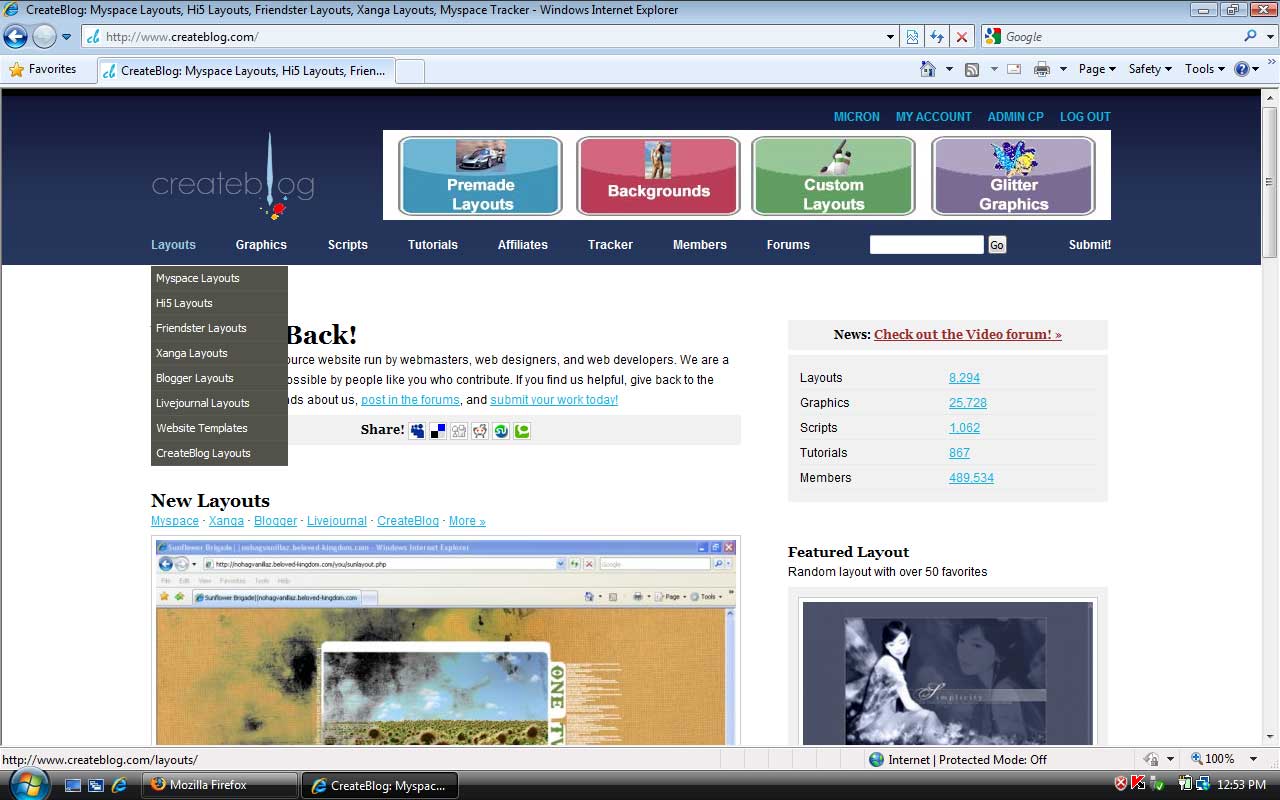
Task: Expand the address bar URL history dropdown
Action: tap(890, 37)
